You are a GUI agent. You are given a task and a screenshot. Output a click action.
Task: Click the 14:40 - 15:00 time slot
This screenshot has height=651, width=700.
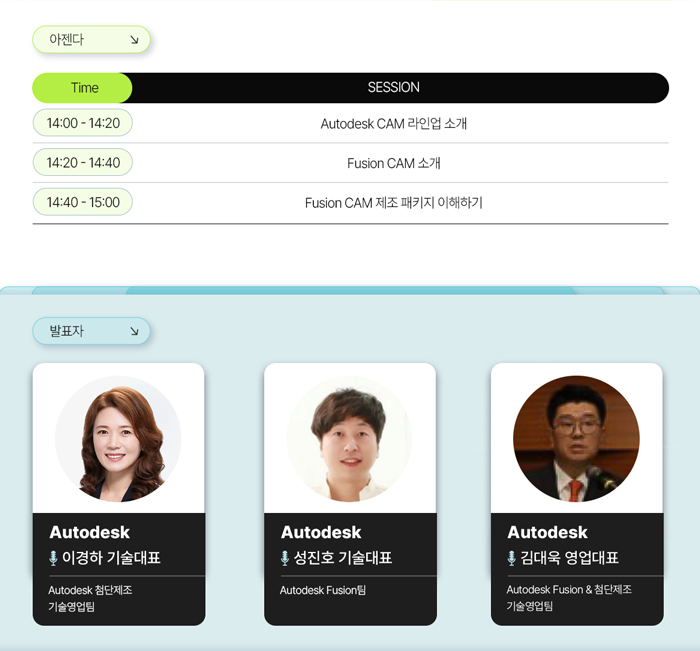click(x=83, y=202)
